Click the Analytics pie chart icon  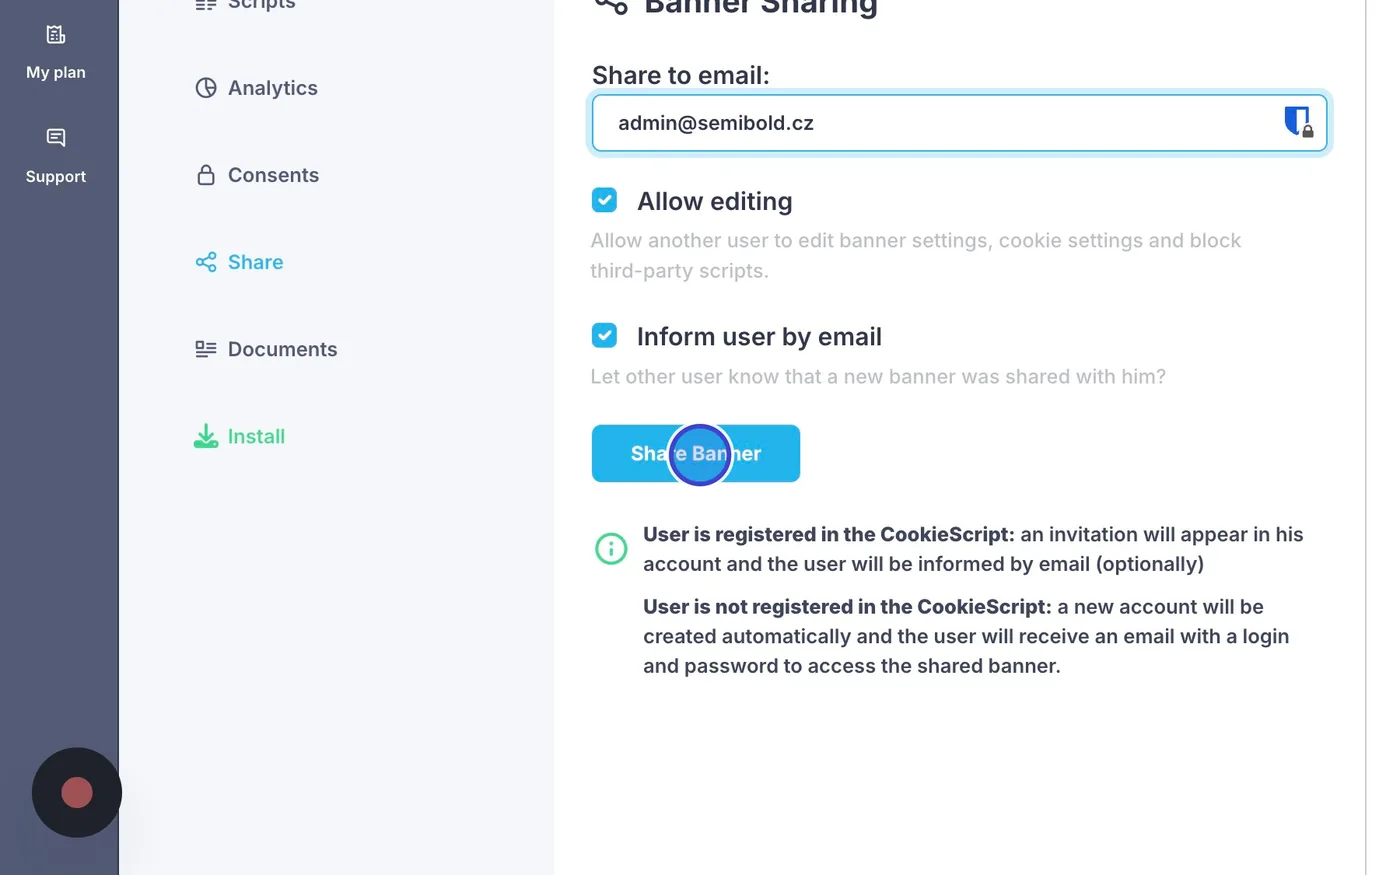(x=206, y=88)
